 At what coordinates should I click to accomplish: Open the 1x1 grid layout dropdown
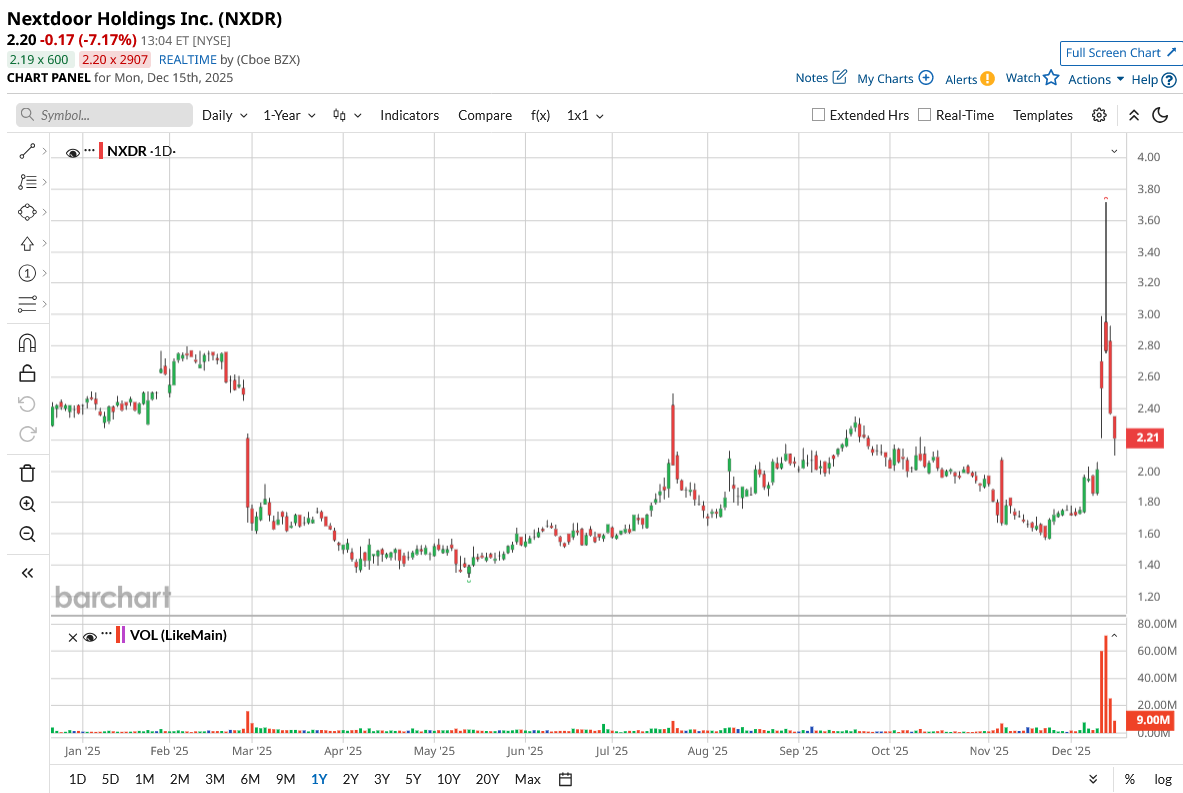[585, 115]
